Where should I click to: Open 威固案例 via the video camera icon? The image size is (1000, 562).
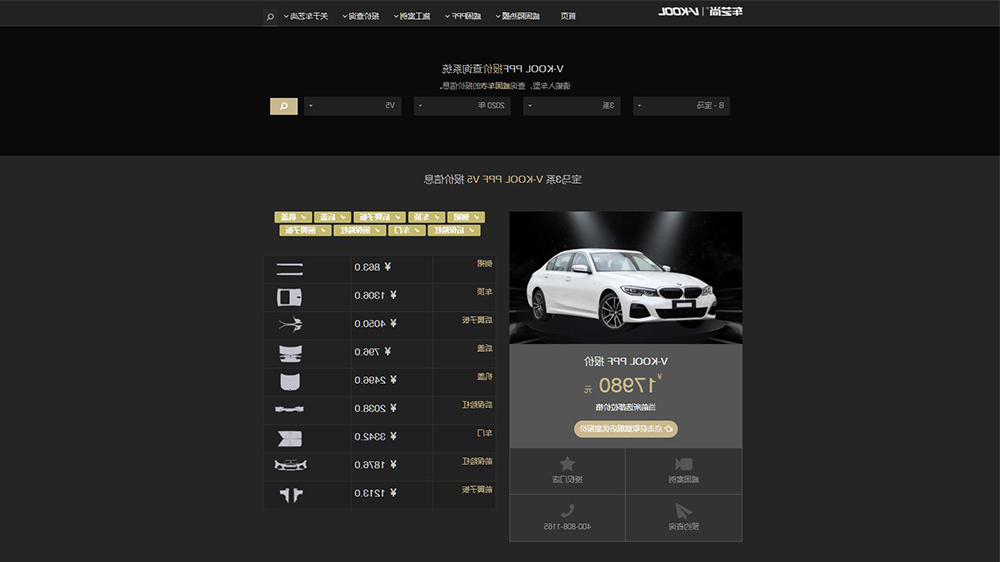tap(684, 464)
